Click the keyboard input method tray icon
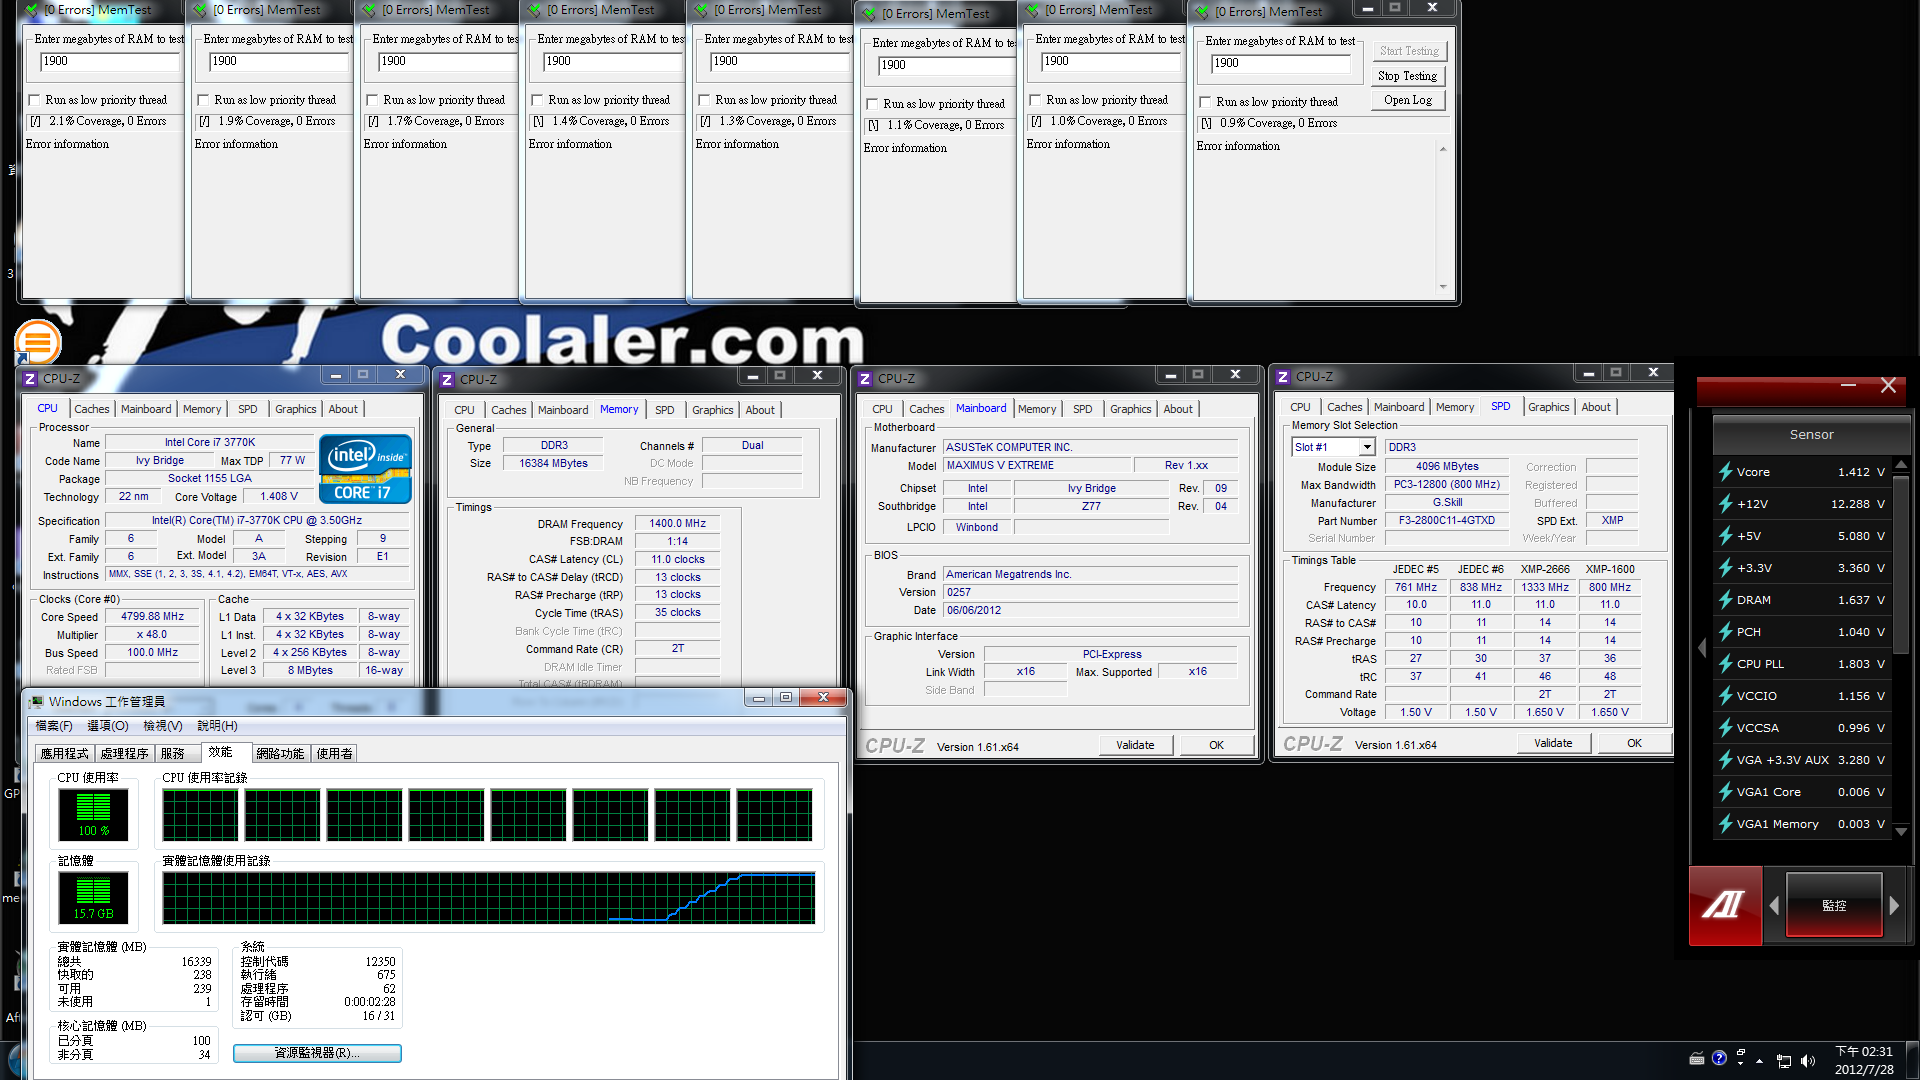Image resolution: width=1920 pixels, height=1080 pixels. tap(1697, 1058)
